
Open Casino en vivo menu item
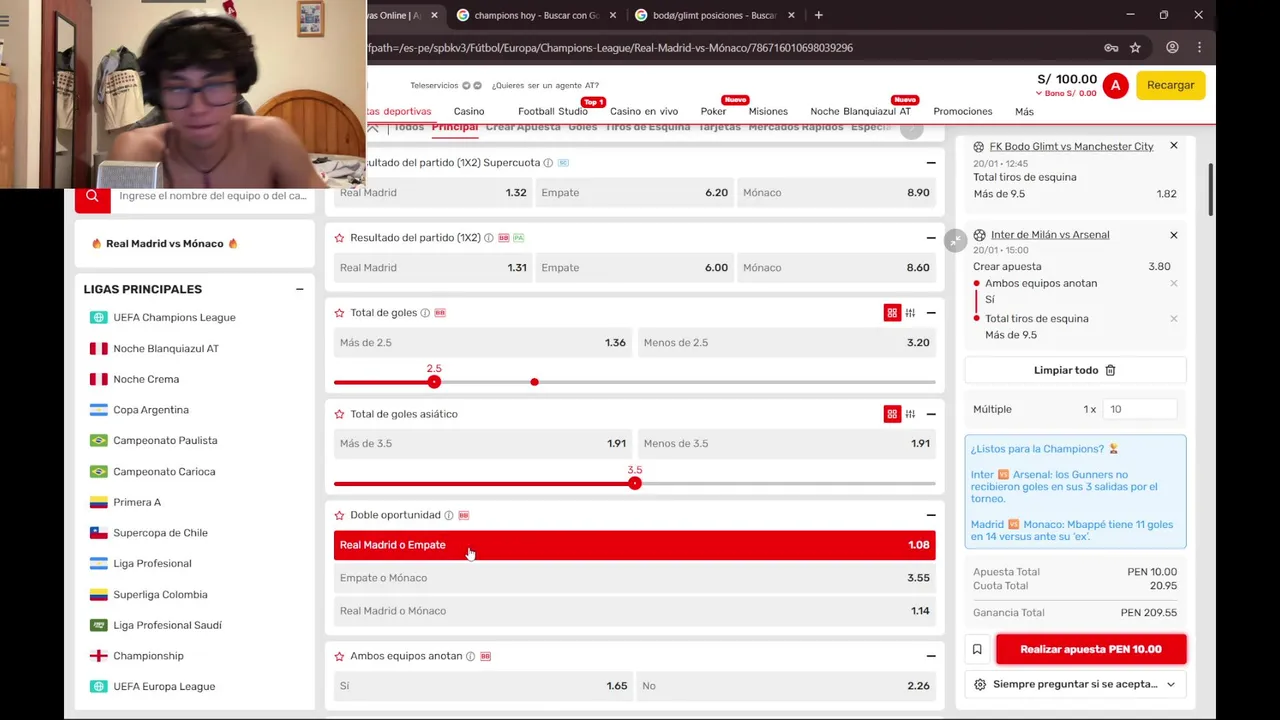click(644, 111)
